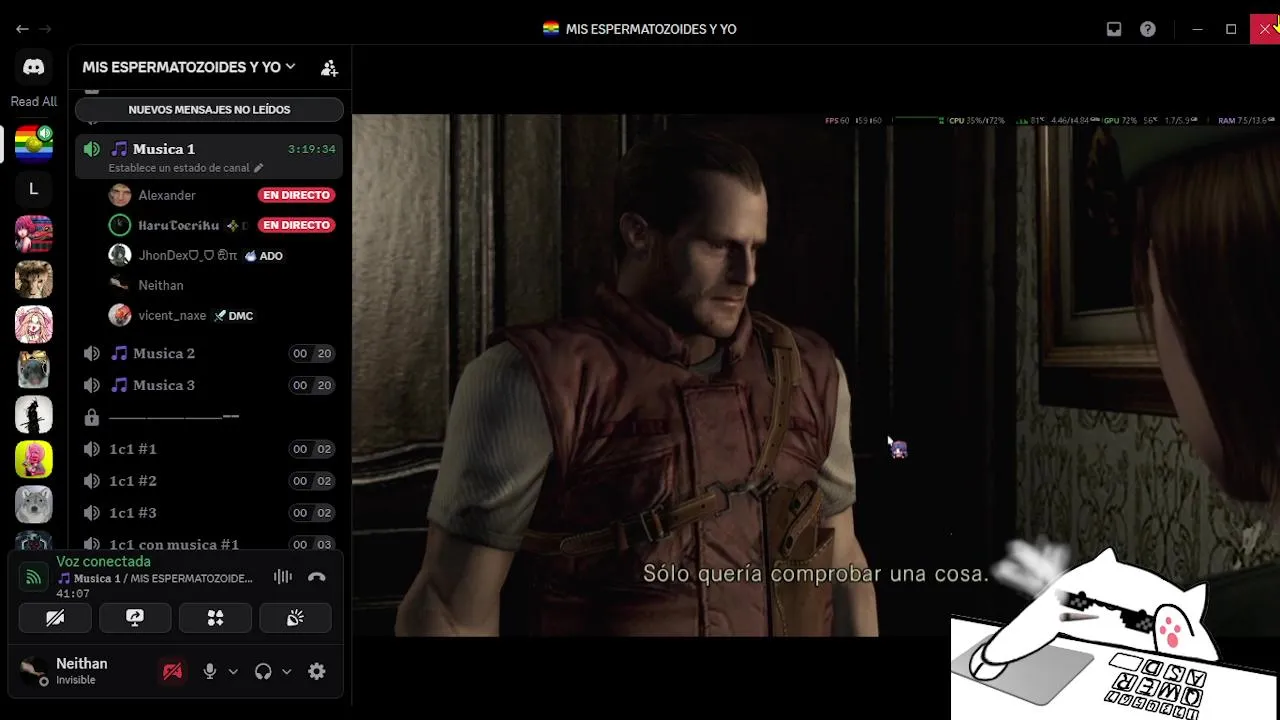This screenshot has height=720, width=1280.
Task: Open the server icon labeled L
Action: click(x=33, y=188)
